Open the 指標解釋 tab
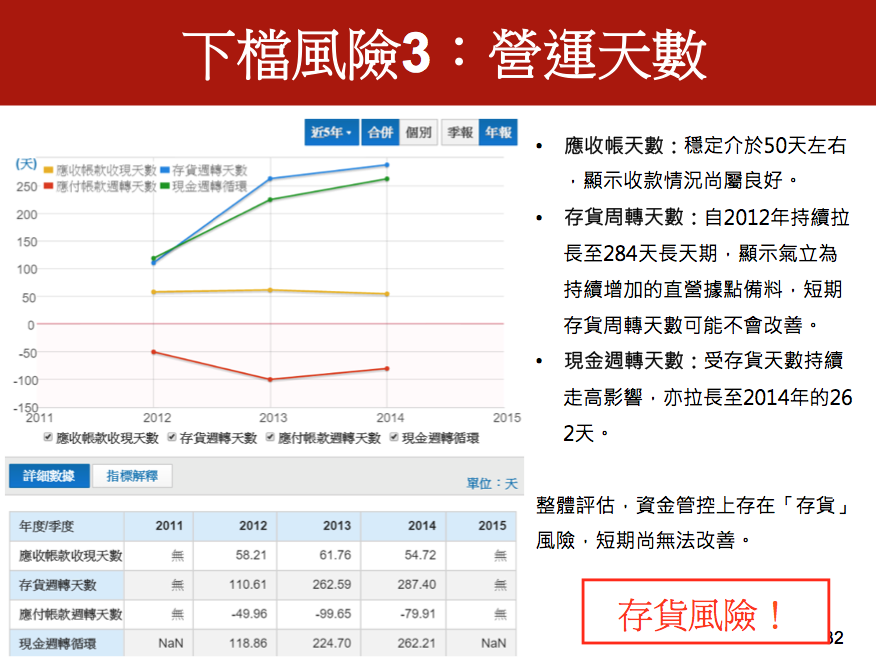Image resolution: width=876 pixels, height=664 pixels. [x=132, y=477]
